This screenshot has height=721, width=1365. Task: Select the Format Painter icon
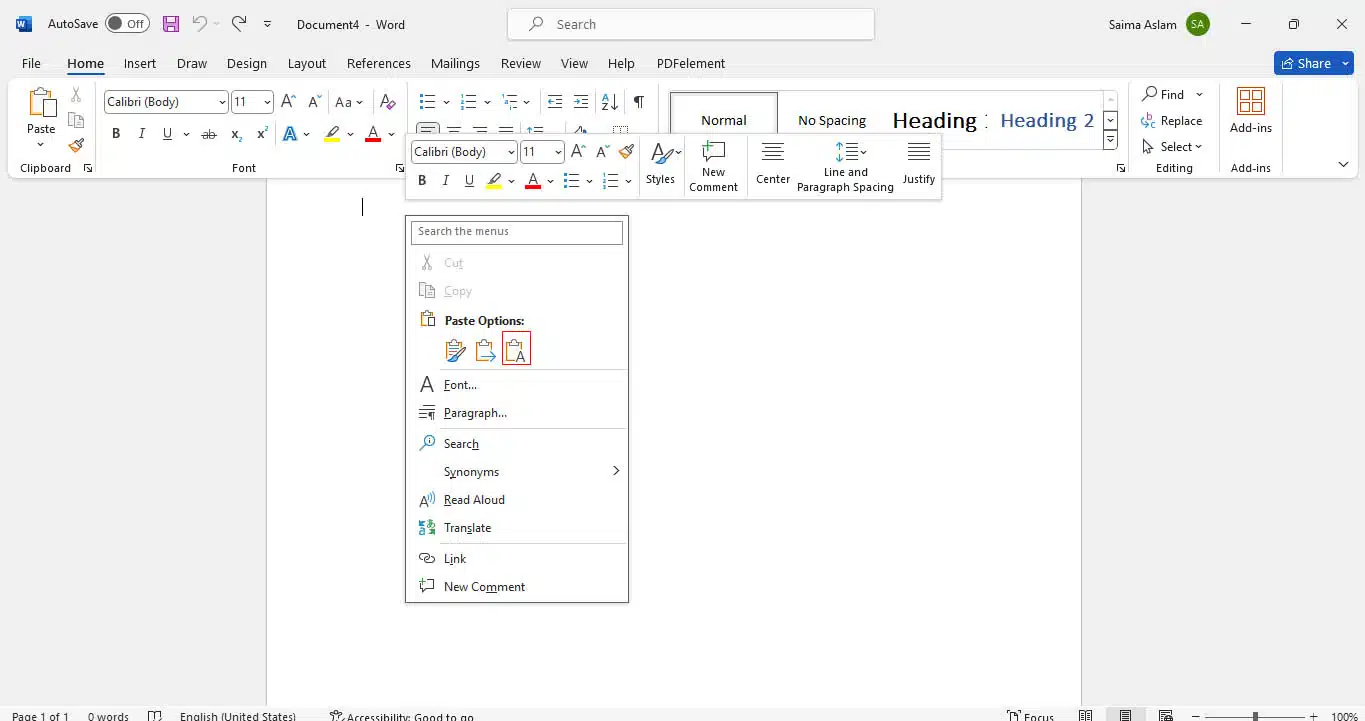point(76,144)
